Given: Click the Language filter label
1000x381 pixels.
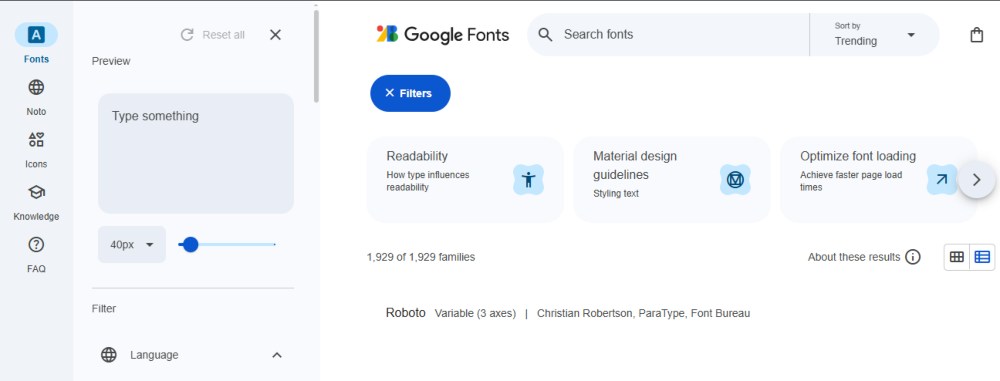Looking at the screenshot, I should click(154, 355).
